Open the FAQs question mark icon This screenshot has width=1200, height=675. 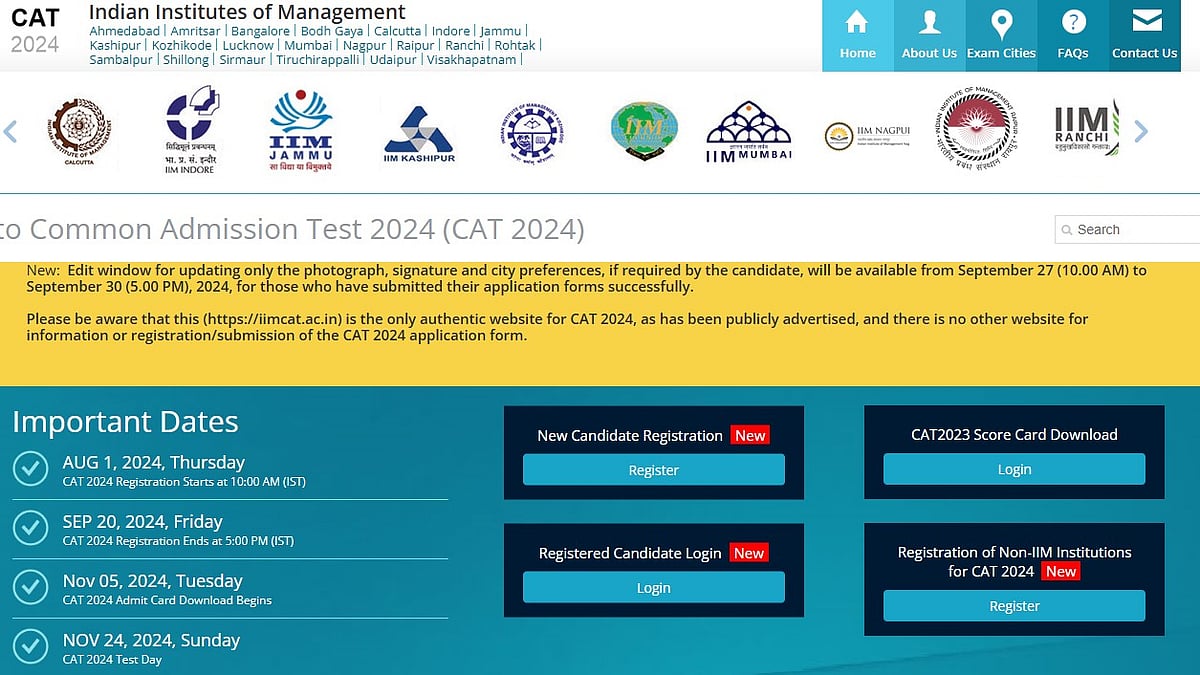pos(1073,22)
